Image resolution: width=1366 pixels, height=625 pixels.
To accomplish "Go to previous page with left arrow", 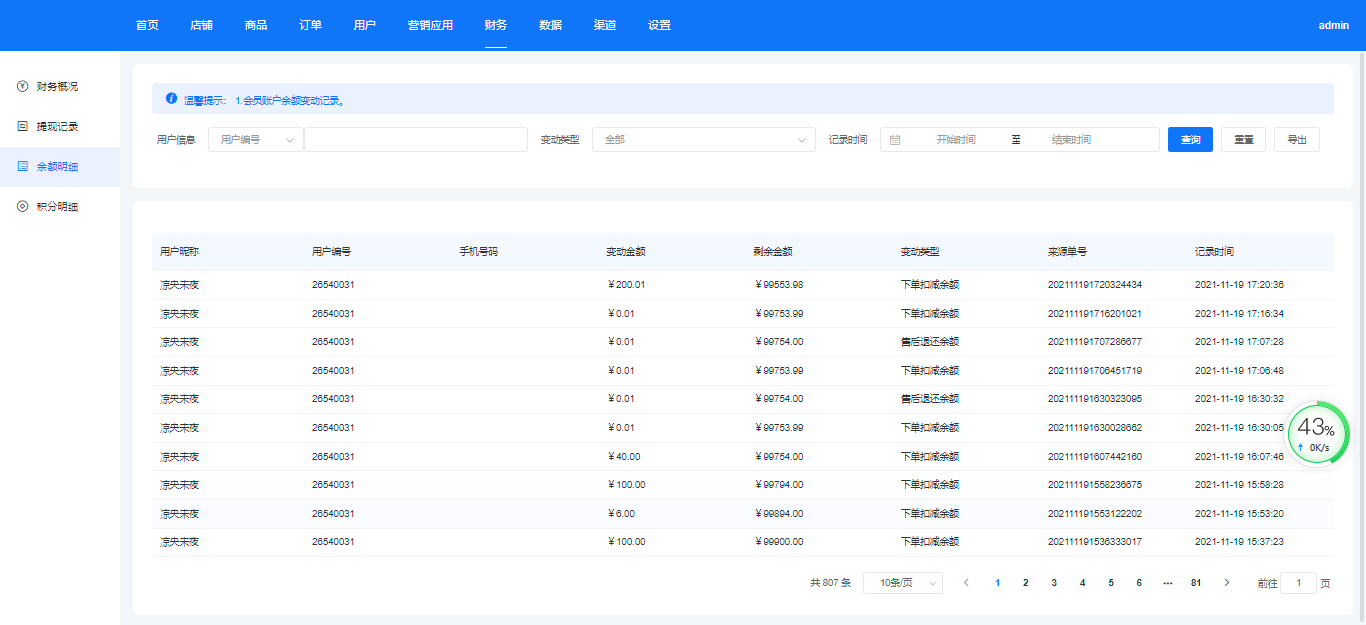I will pos(966,583).
